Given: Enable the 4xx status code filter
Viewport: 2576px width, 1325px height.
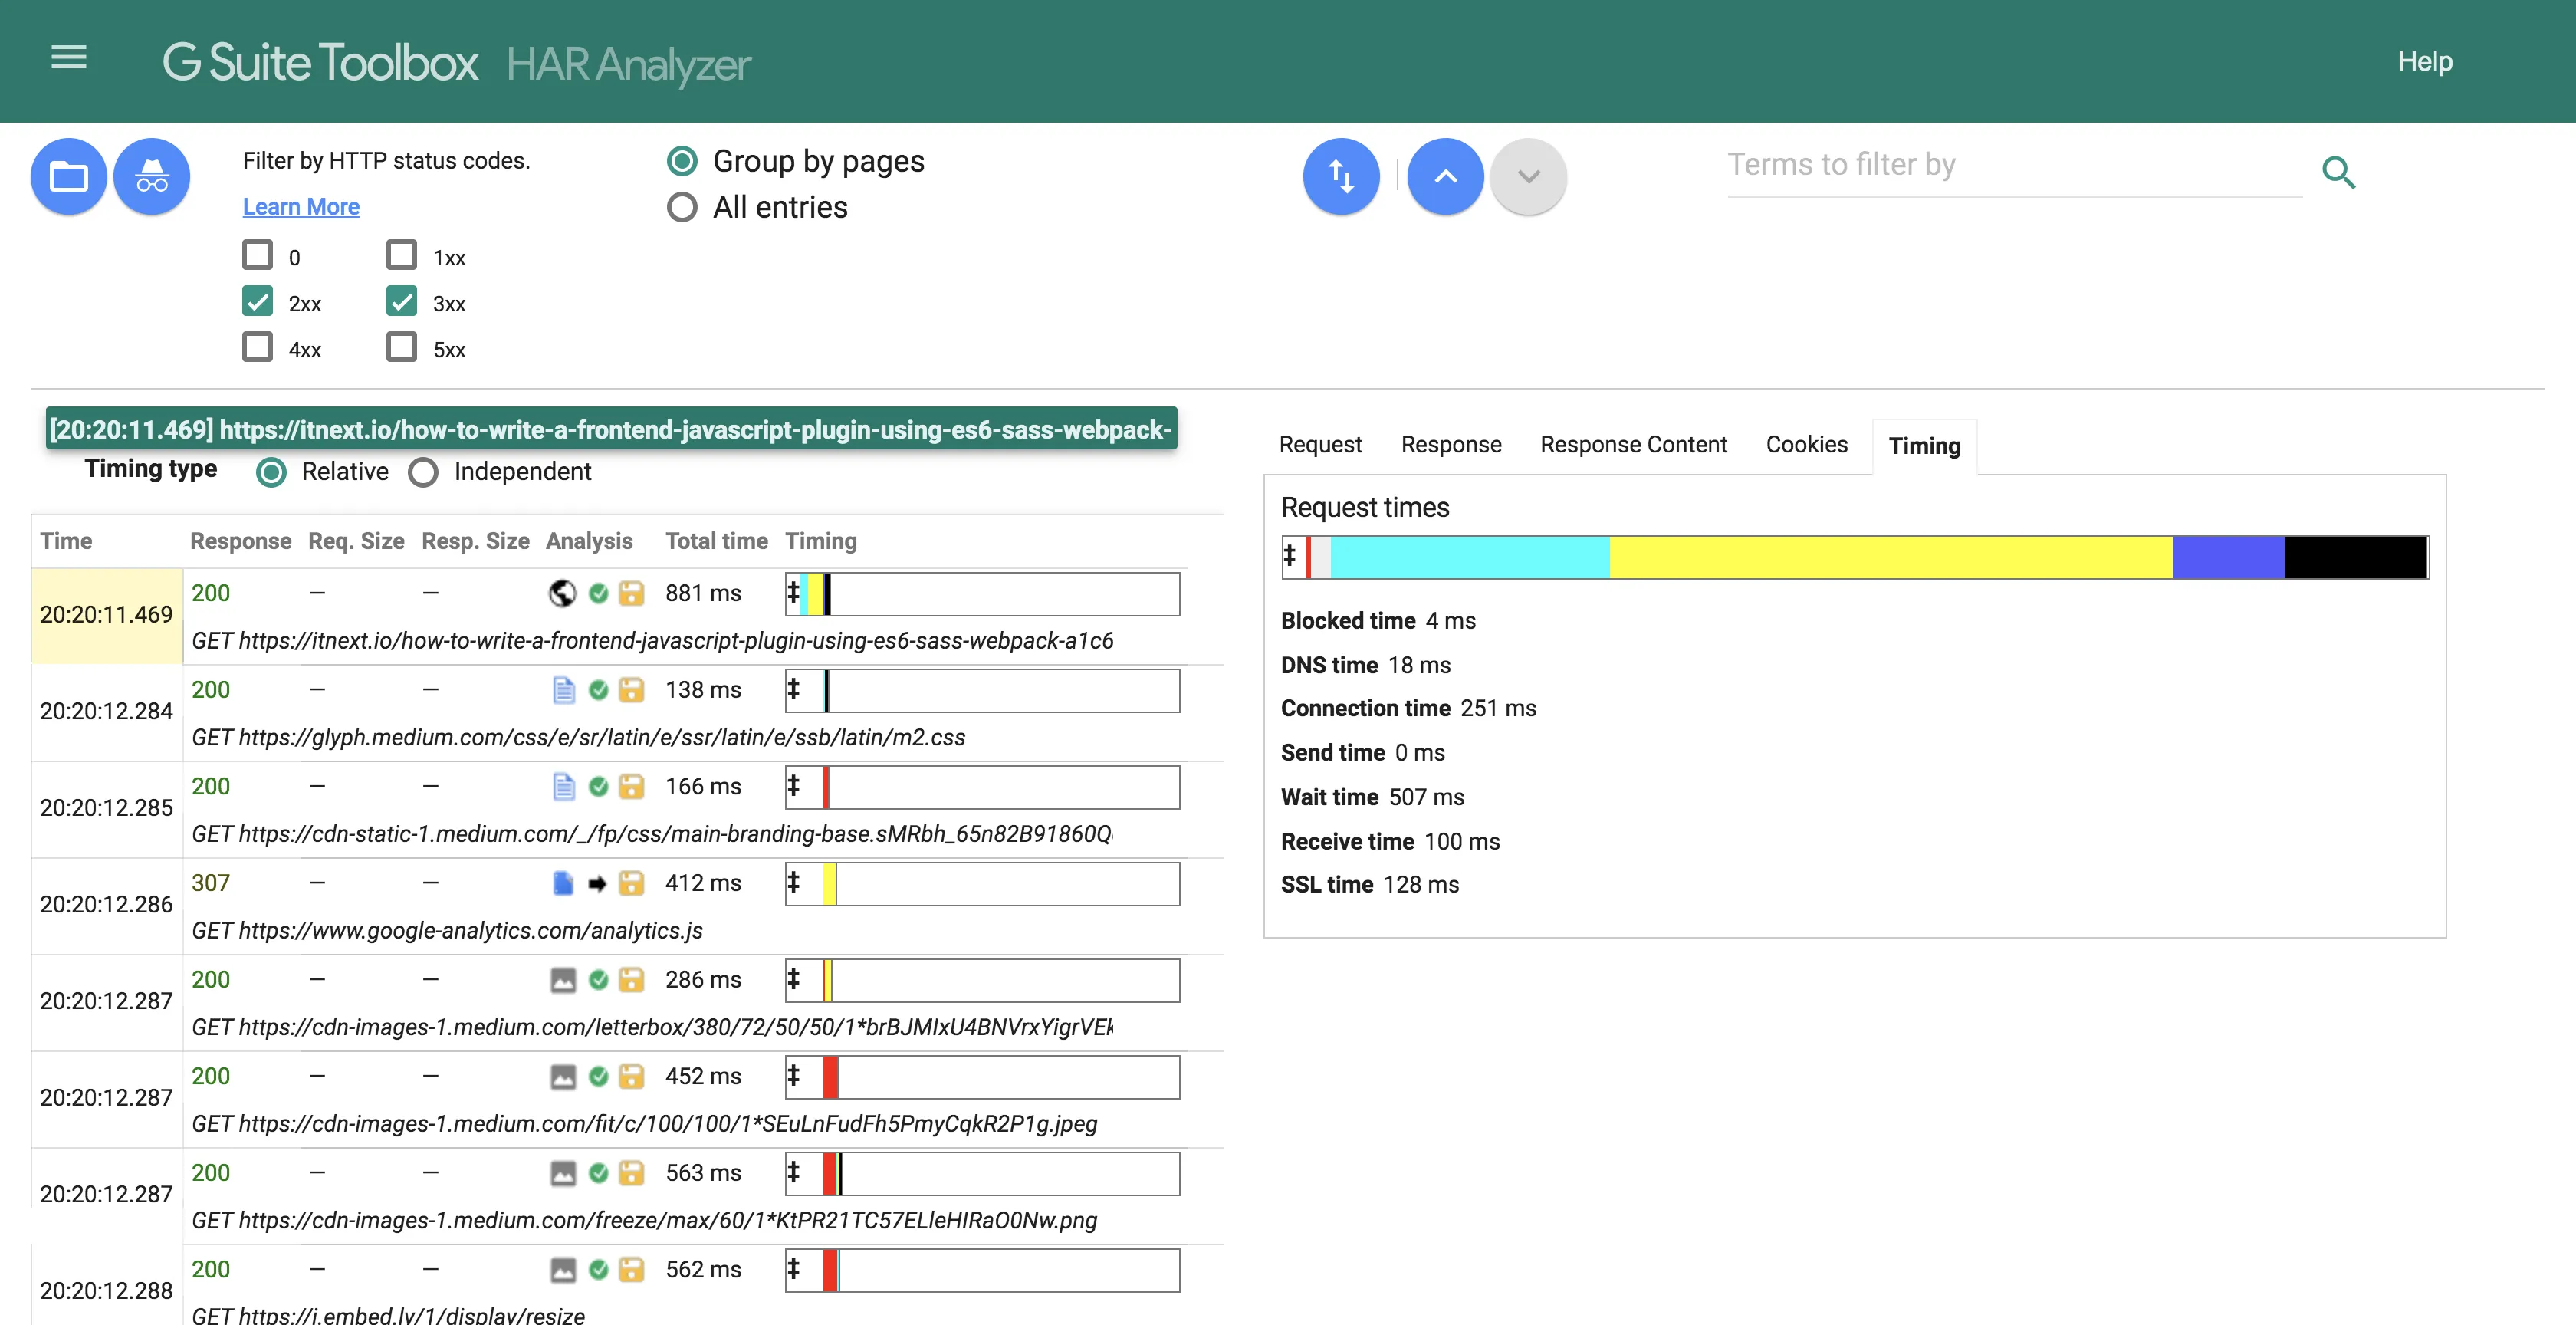Looking at the screenshot, I should pos(258,347).
